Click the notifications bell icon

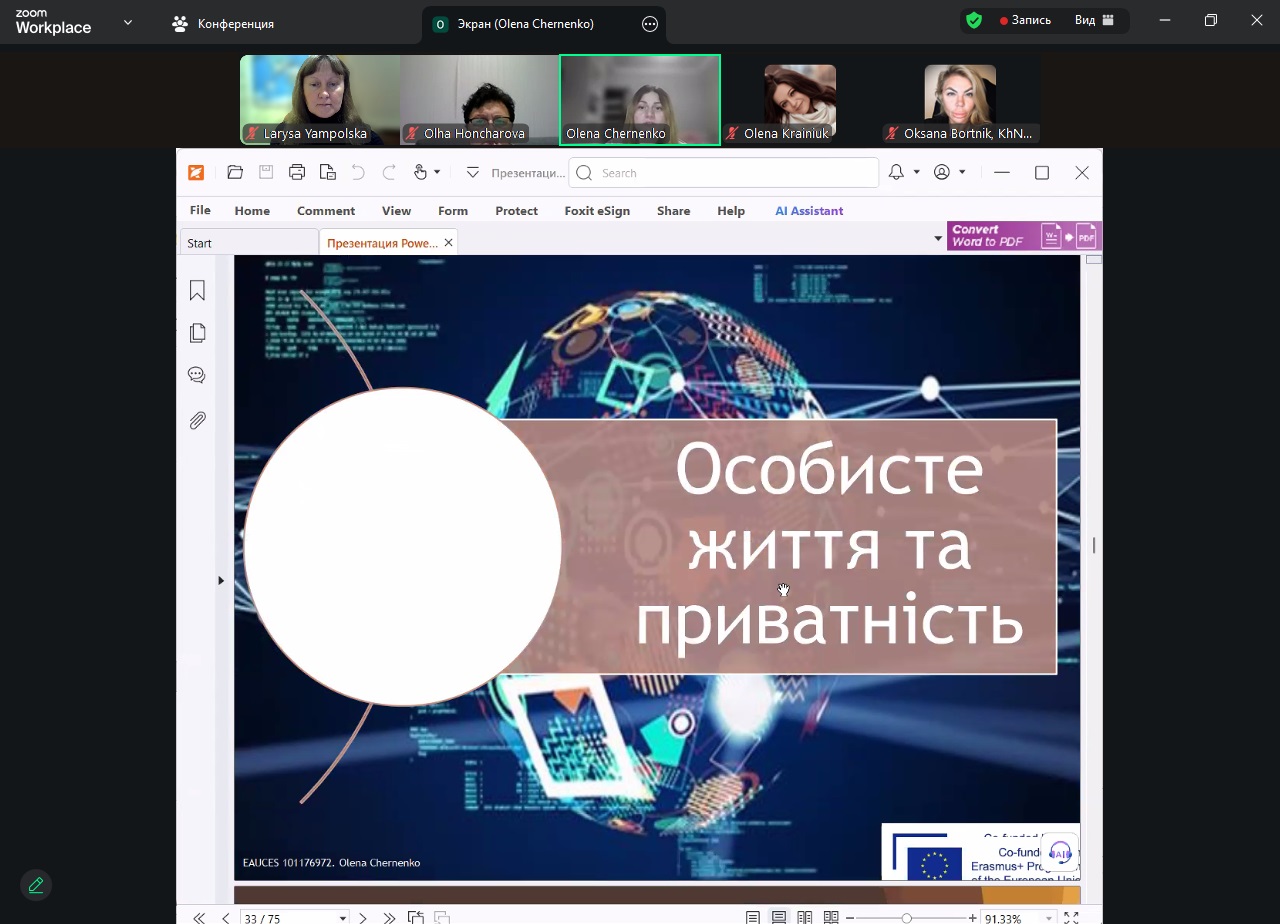(897, 172)
